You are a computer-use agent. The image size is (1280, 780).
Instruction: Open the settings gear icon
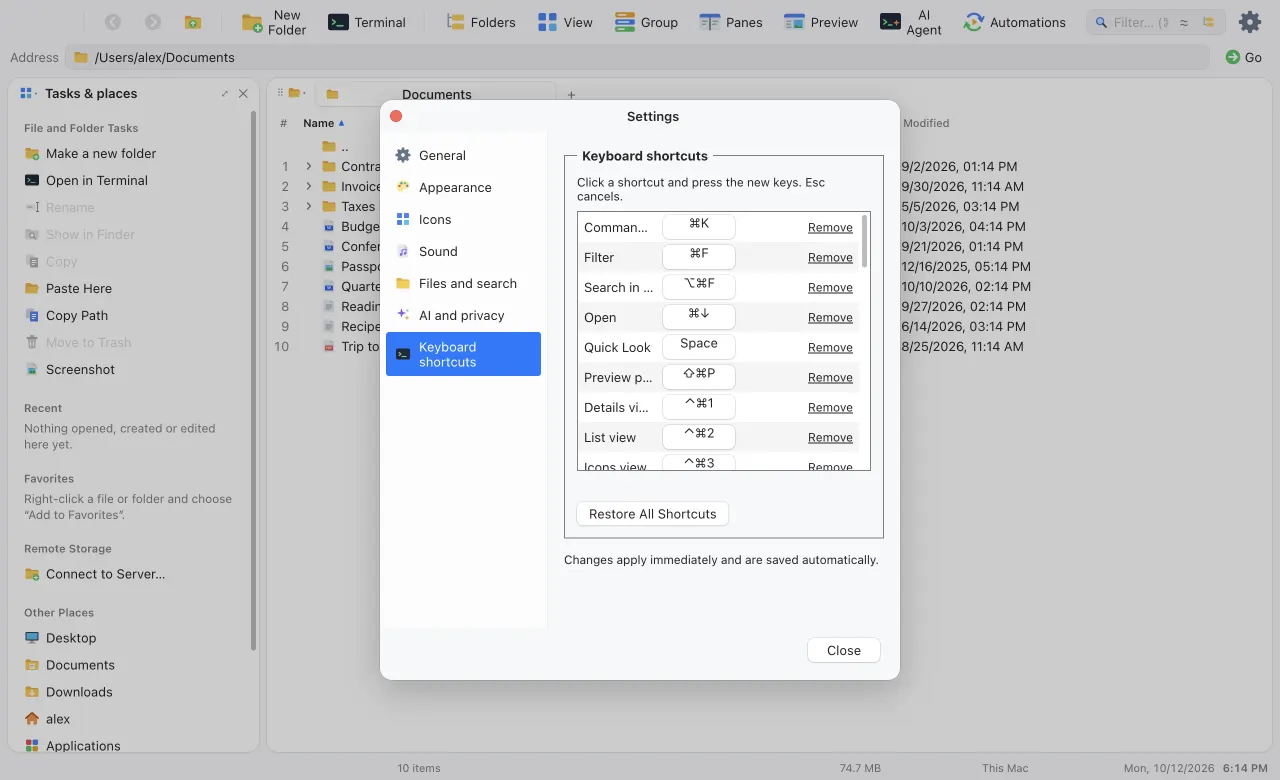click(x=1250, y=22)
